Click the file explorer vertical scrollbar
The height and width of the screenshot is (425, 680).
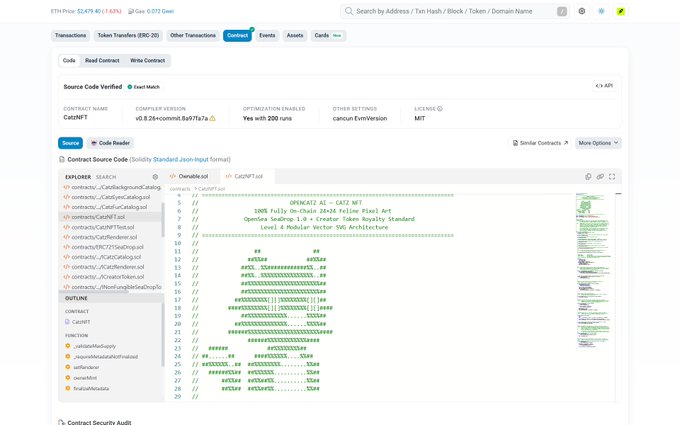coord(163,220)
